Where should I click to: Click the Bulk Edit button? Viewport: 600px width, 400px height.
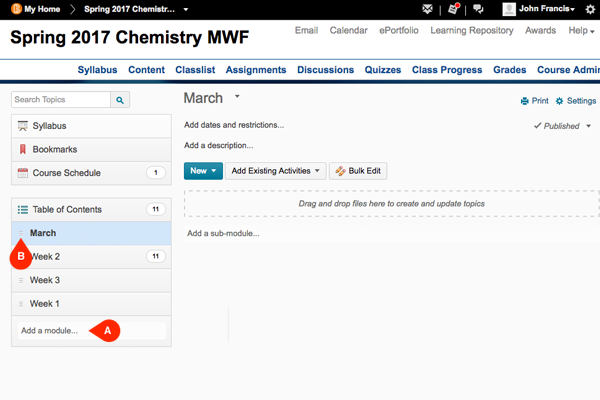click(358, 171)
